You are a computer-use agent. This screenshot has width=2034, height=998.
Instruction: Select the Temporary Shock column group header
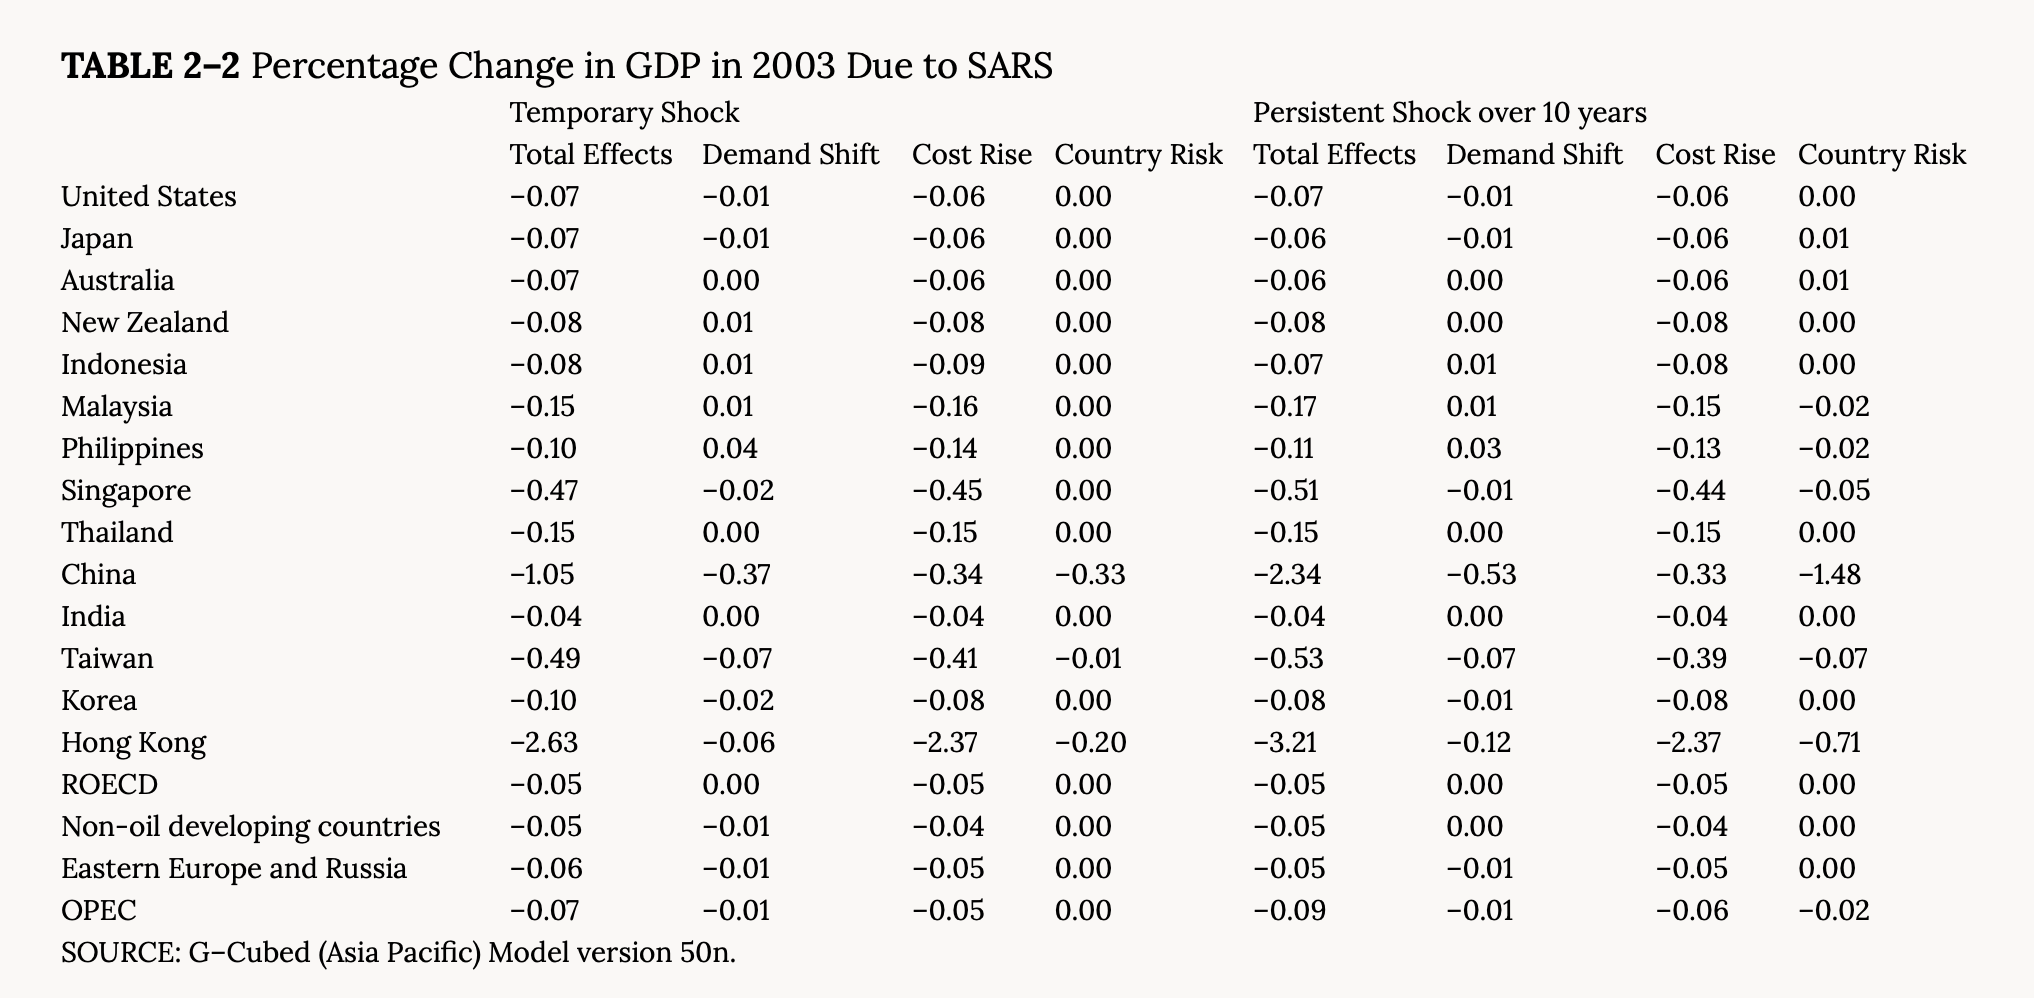coord(624,112)
